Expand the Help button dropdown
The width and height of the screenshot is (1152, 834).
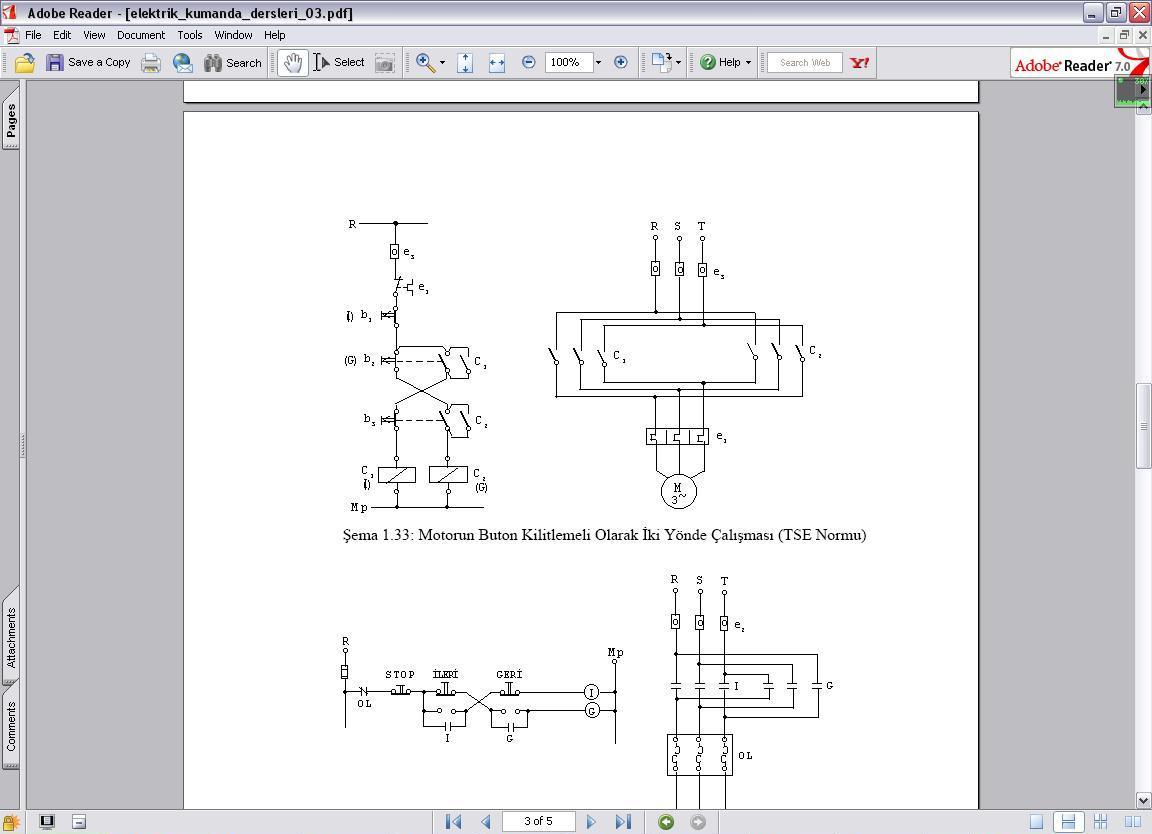[748, 62]
